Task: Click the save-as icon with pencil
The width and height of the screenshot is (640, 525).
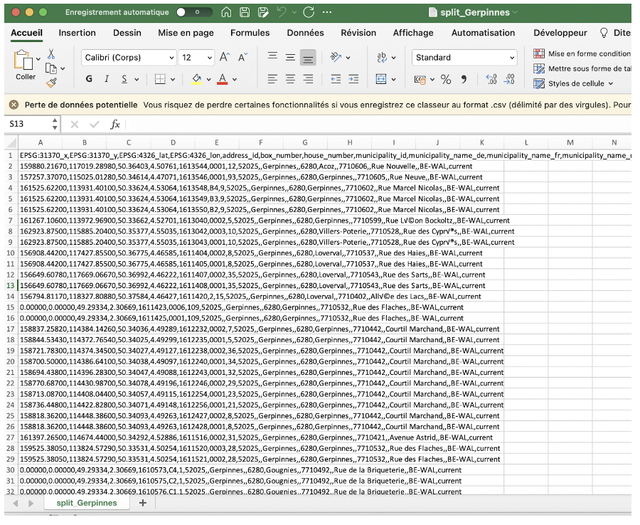Action: [263, 12]
